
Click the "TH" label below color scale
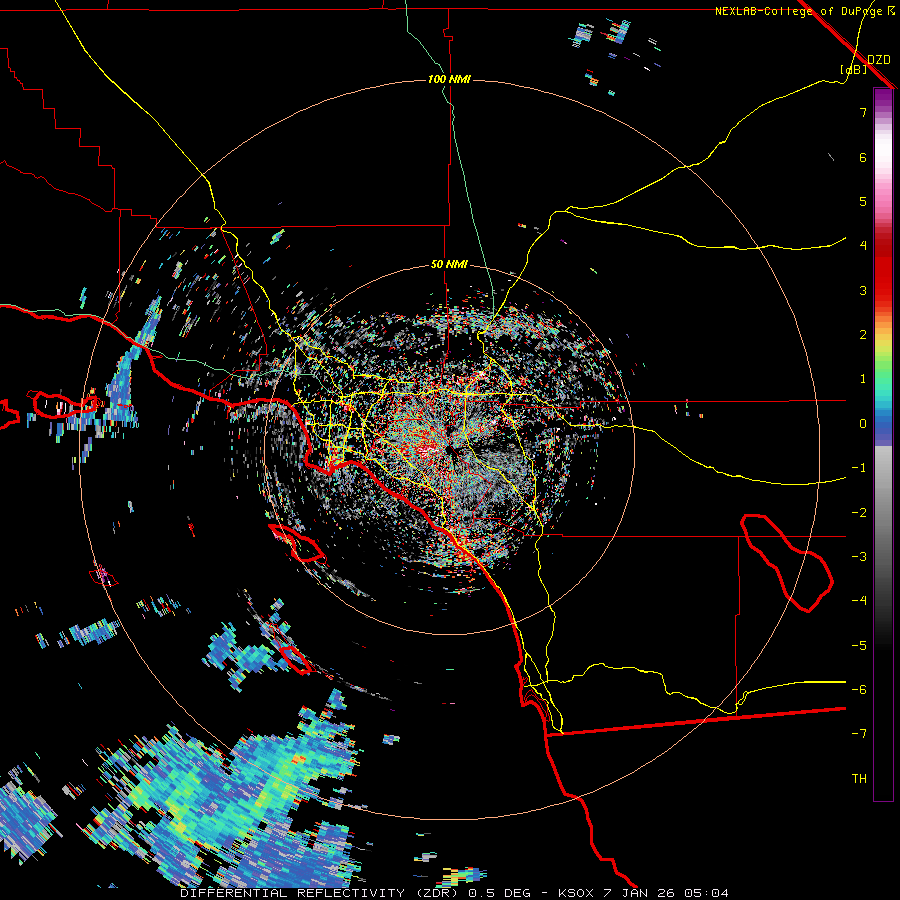point(859,779)
